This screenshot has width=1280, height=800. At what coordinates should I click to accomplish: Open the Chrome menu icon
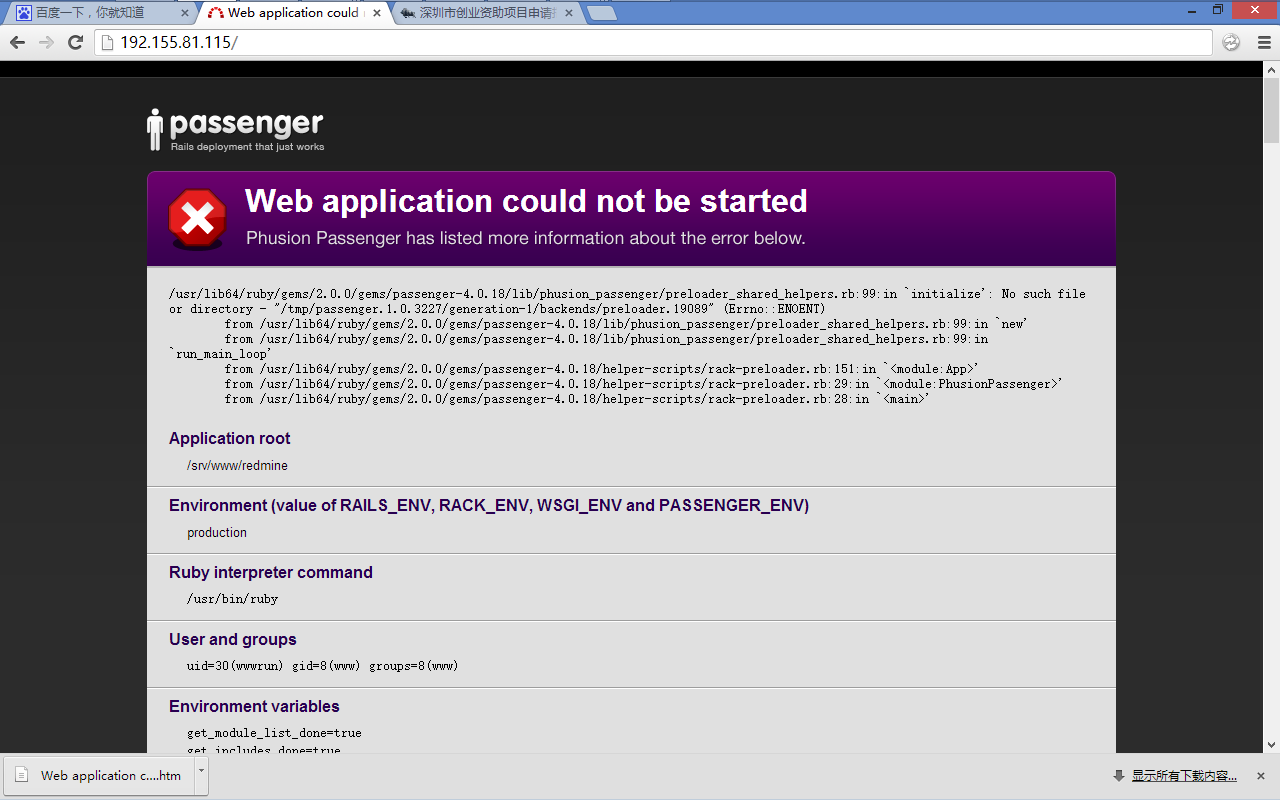tap(1263, 42)
